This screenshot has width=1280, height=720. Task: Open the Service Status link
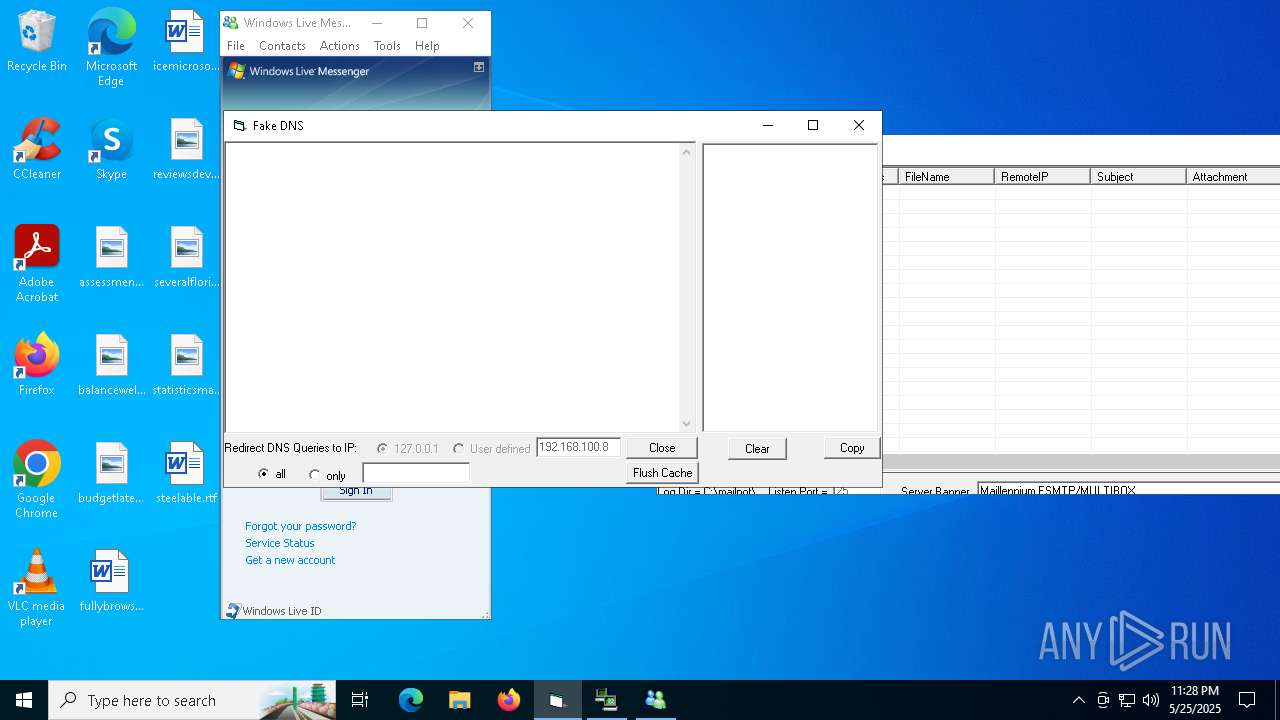coord(279,543)
